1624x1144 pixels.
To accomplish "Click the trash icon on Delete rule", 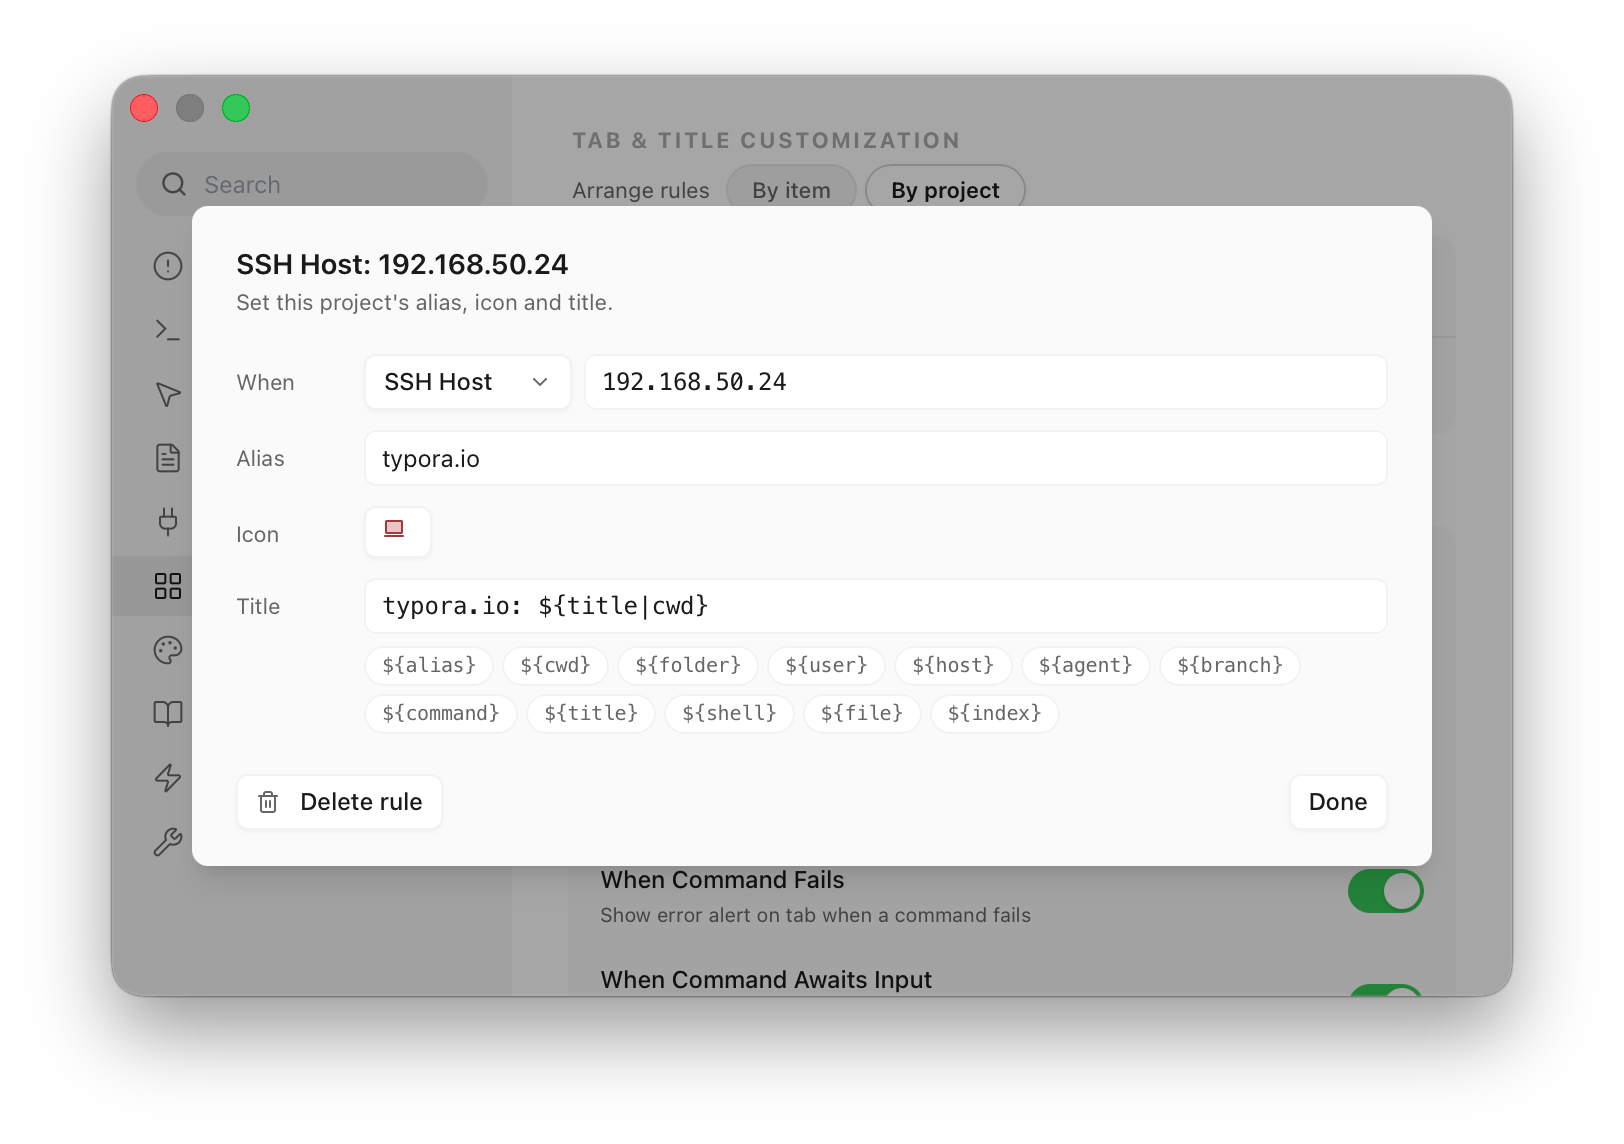I will pyautogui.click(x=268, y=802).
